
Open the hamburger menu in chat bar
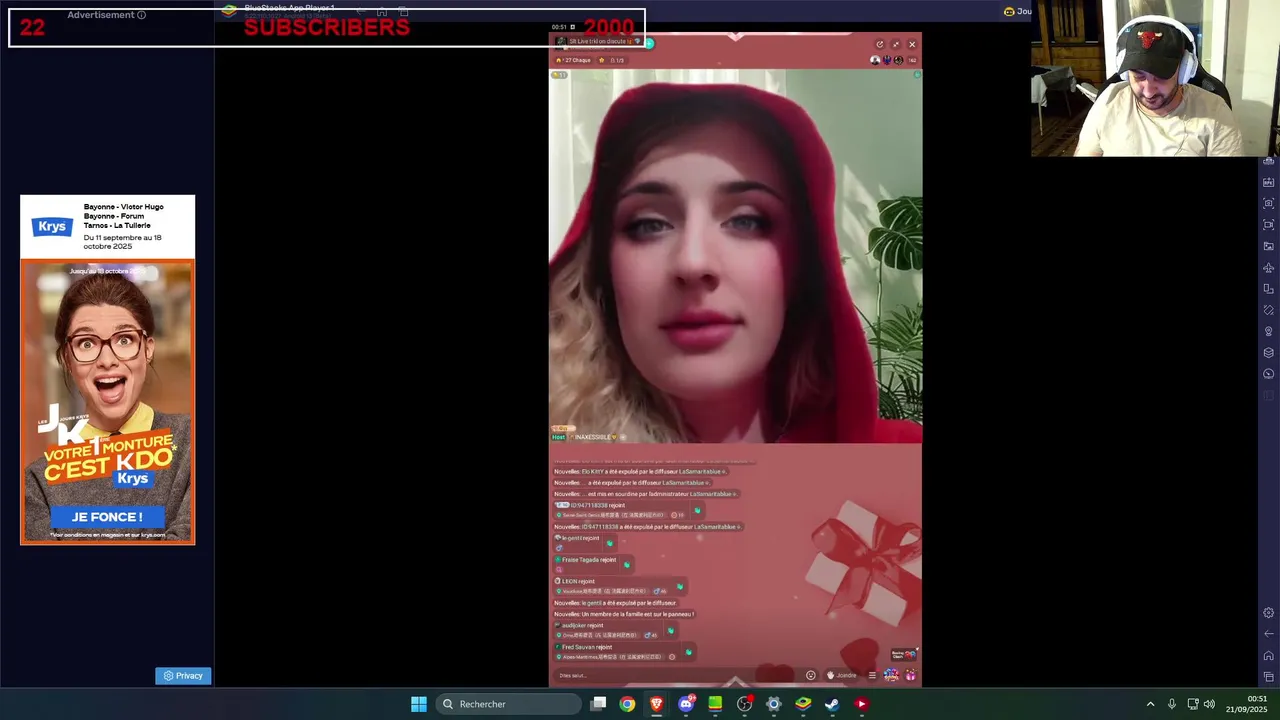pos(872,675)
